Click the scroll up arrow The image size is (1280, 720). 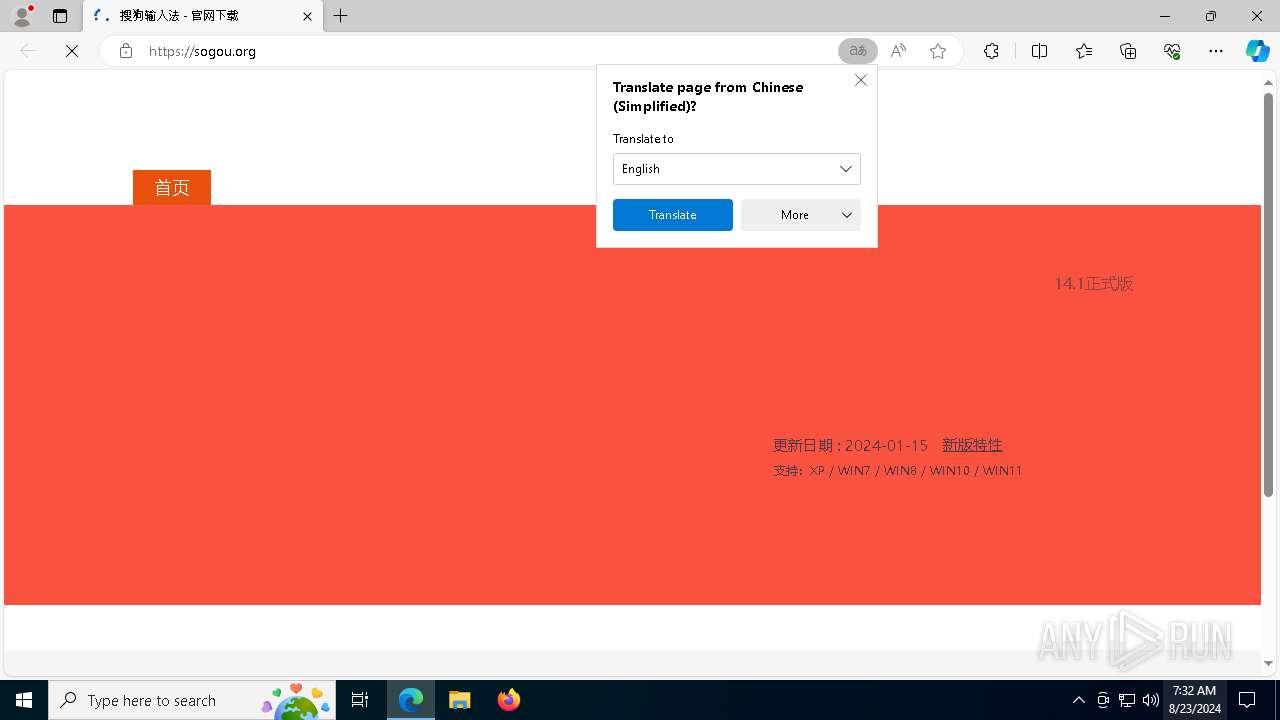pyautogui.click(x=1268, y=82)
